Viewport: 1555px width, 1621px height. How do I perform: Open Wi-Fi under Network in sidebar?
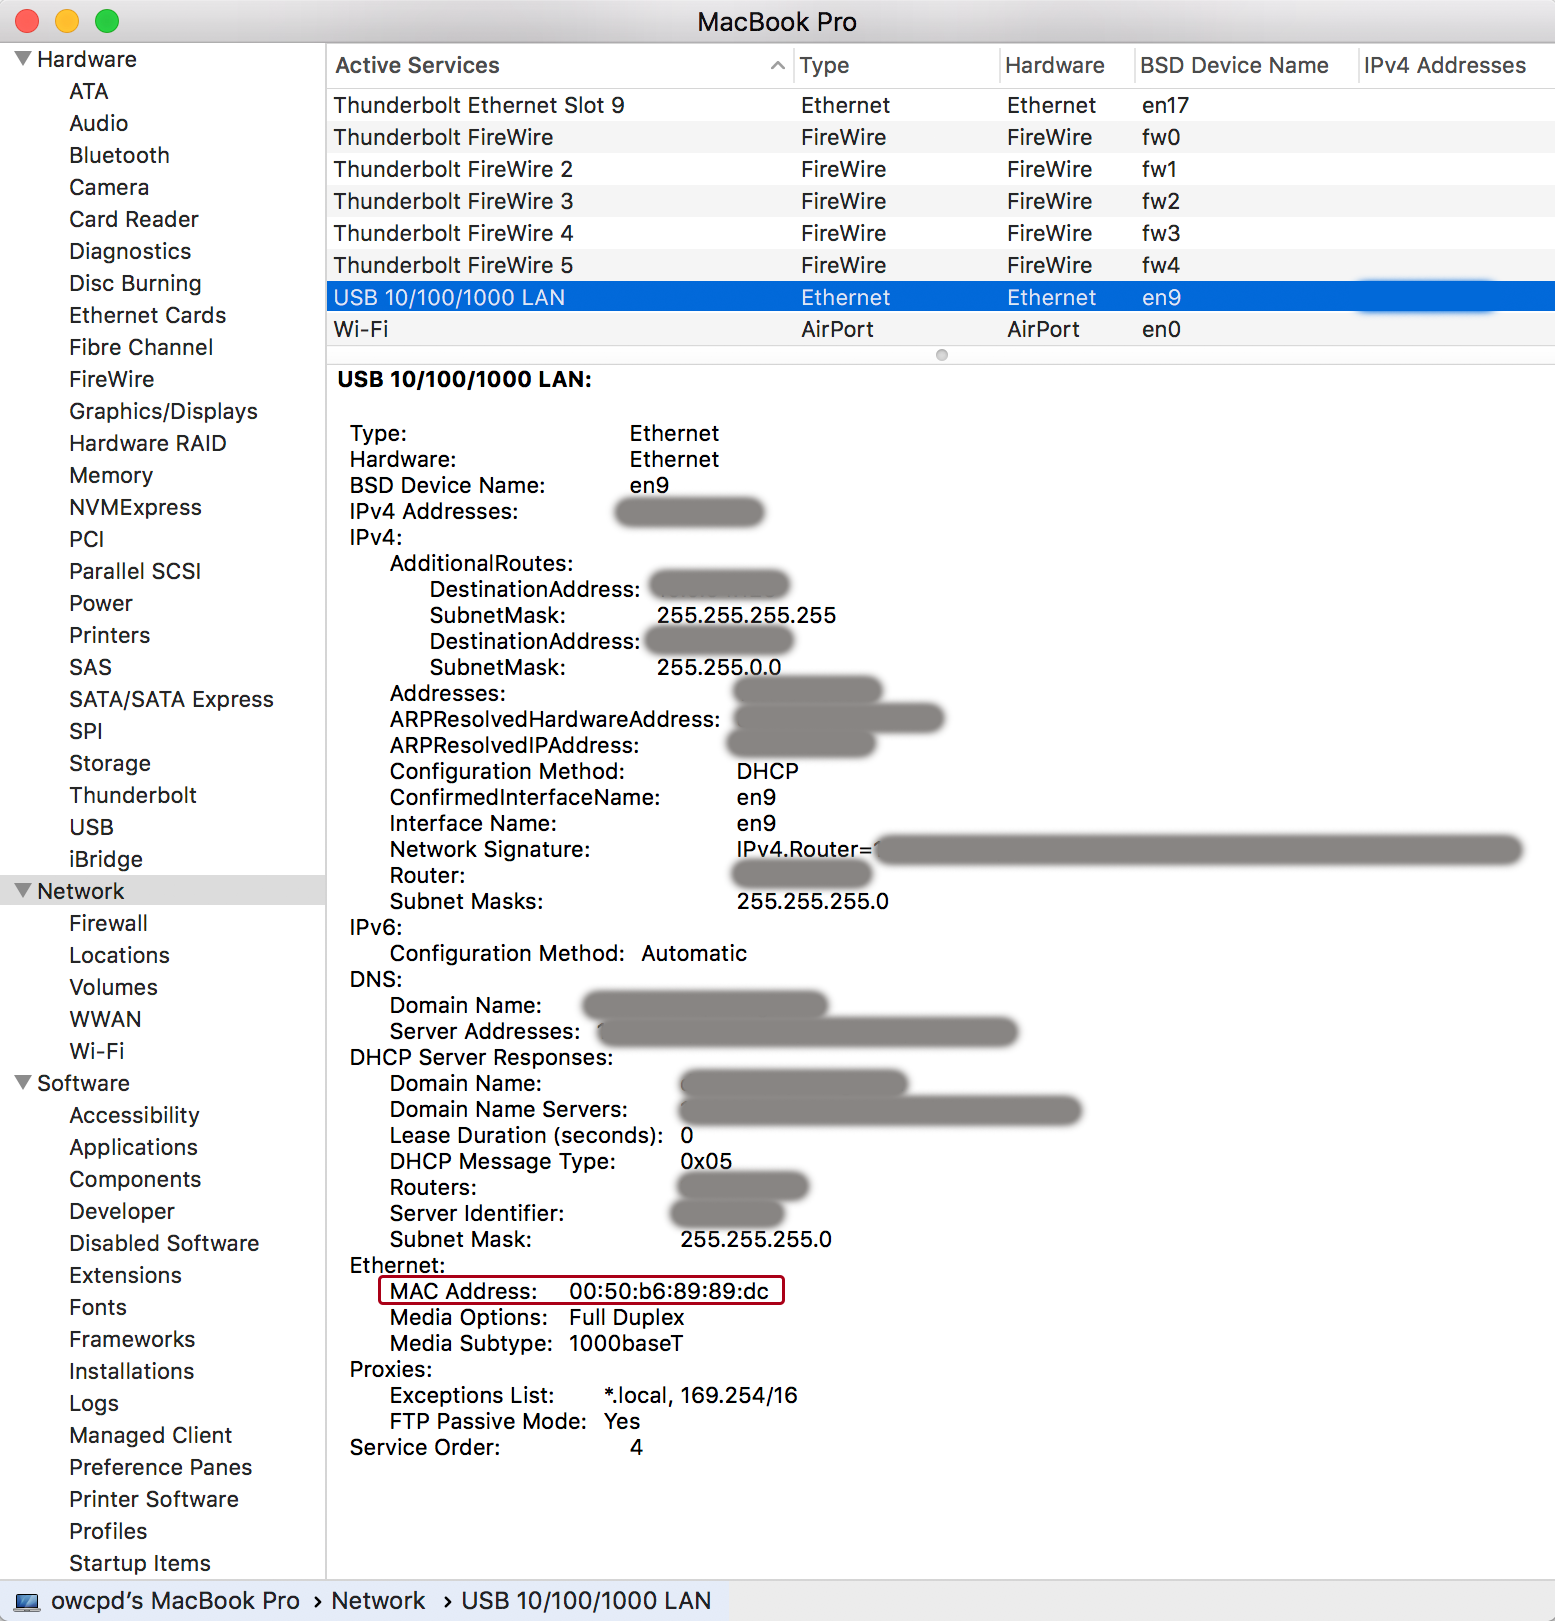tap(97, 1051)
